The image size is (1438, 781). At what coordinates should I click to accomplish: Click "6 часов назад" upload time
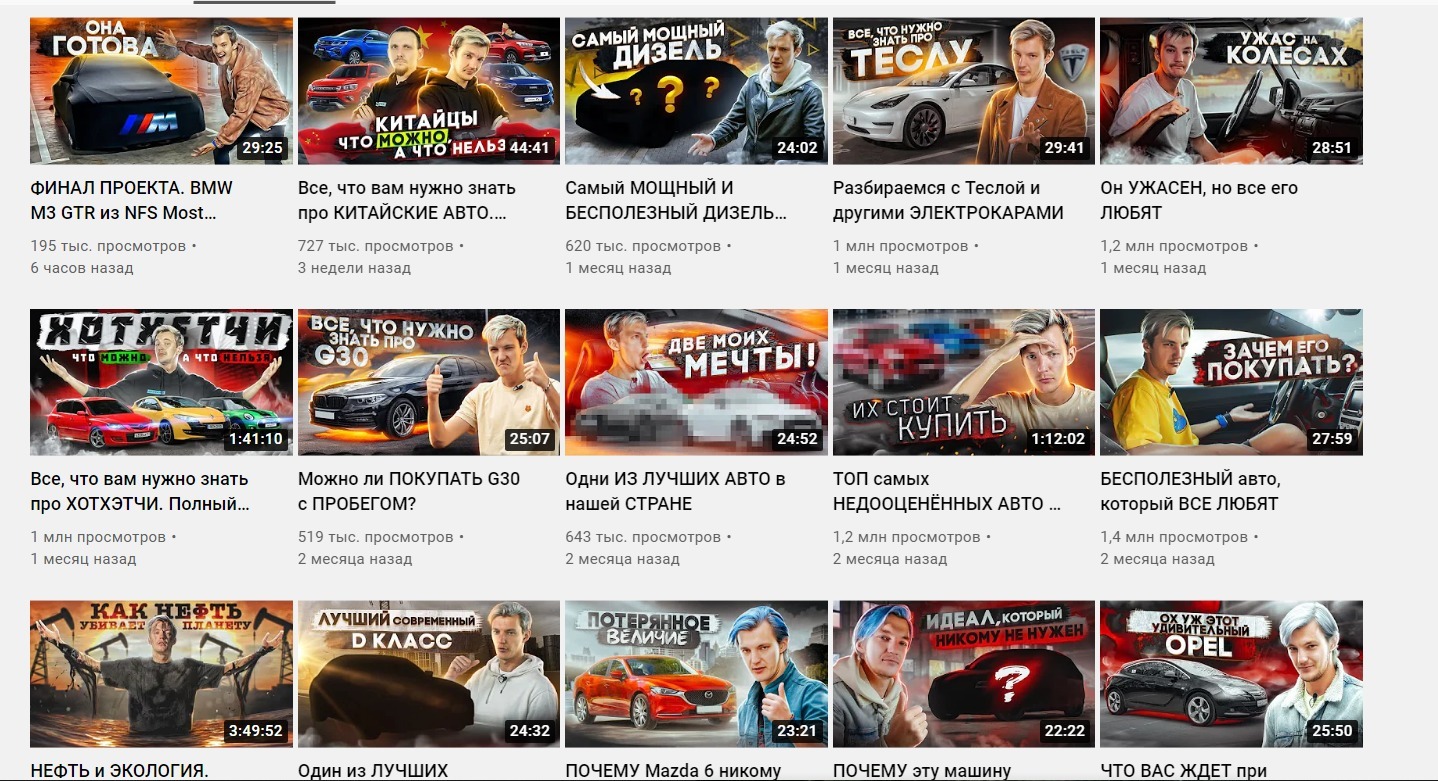pyautogui.click(x=82, y=268)
